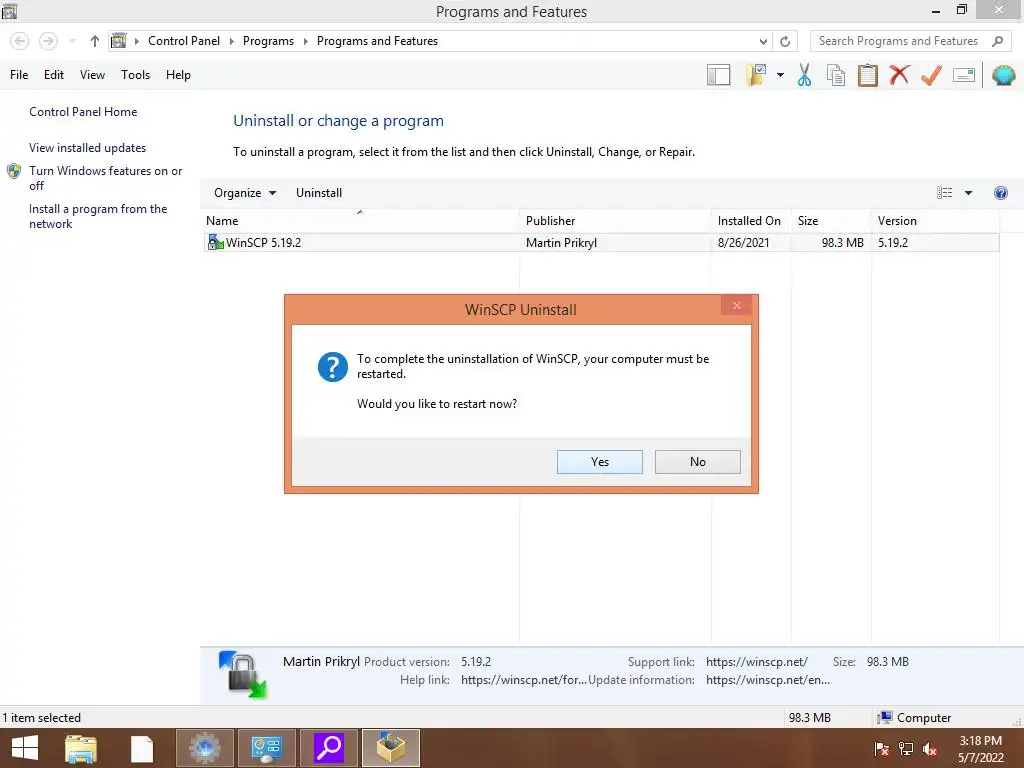This screenshot has height=768, width=1024.
Task: Click the https://winscp.net/ support link
Action: click(x=756, y=662)
